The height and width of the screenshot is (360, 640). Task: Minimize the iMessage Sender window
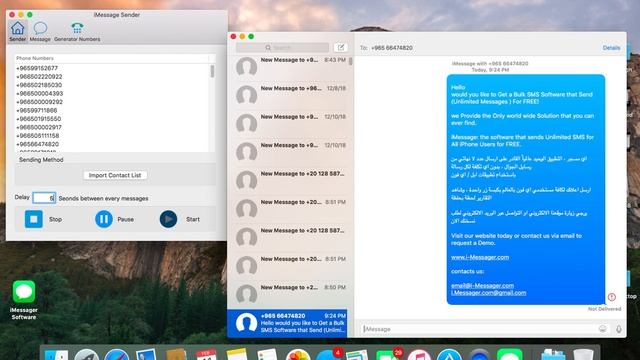click(21, 15)
